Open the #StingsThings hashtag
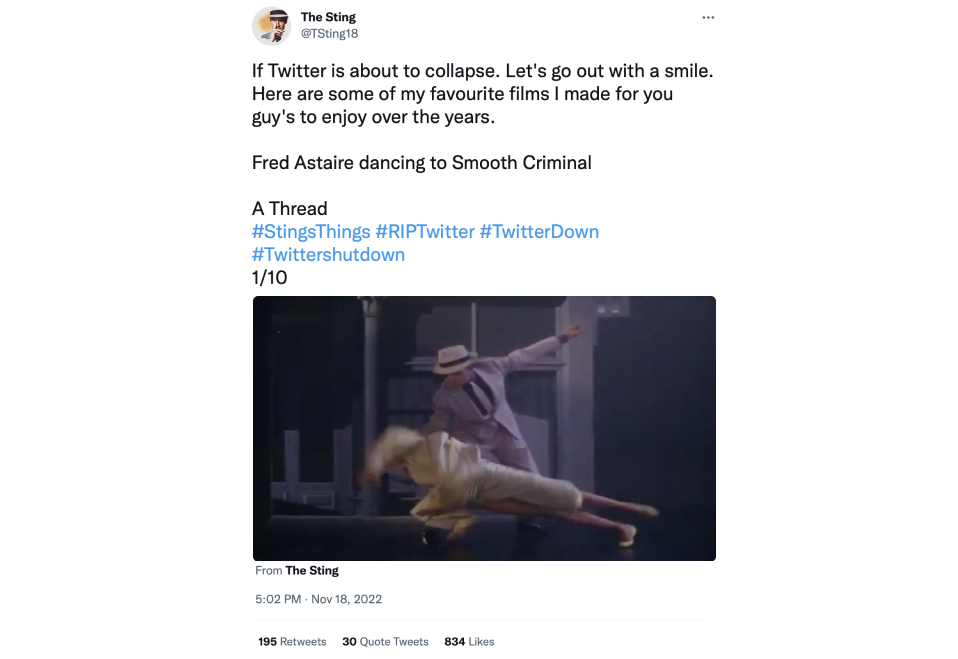The image size is (958, 659). coord(311,232)
